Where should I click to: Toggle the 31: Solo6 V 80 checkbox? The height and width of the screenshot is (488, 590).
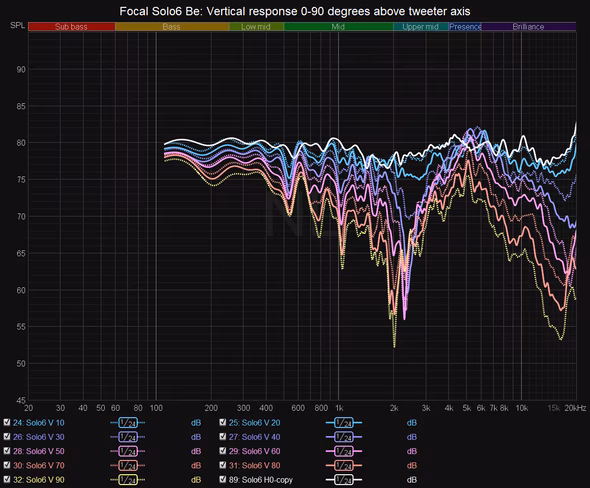tap(223, 465)
